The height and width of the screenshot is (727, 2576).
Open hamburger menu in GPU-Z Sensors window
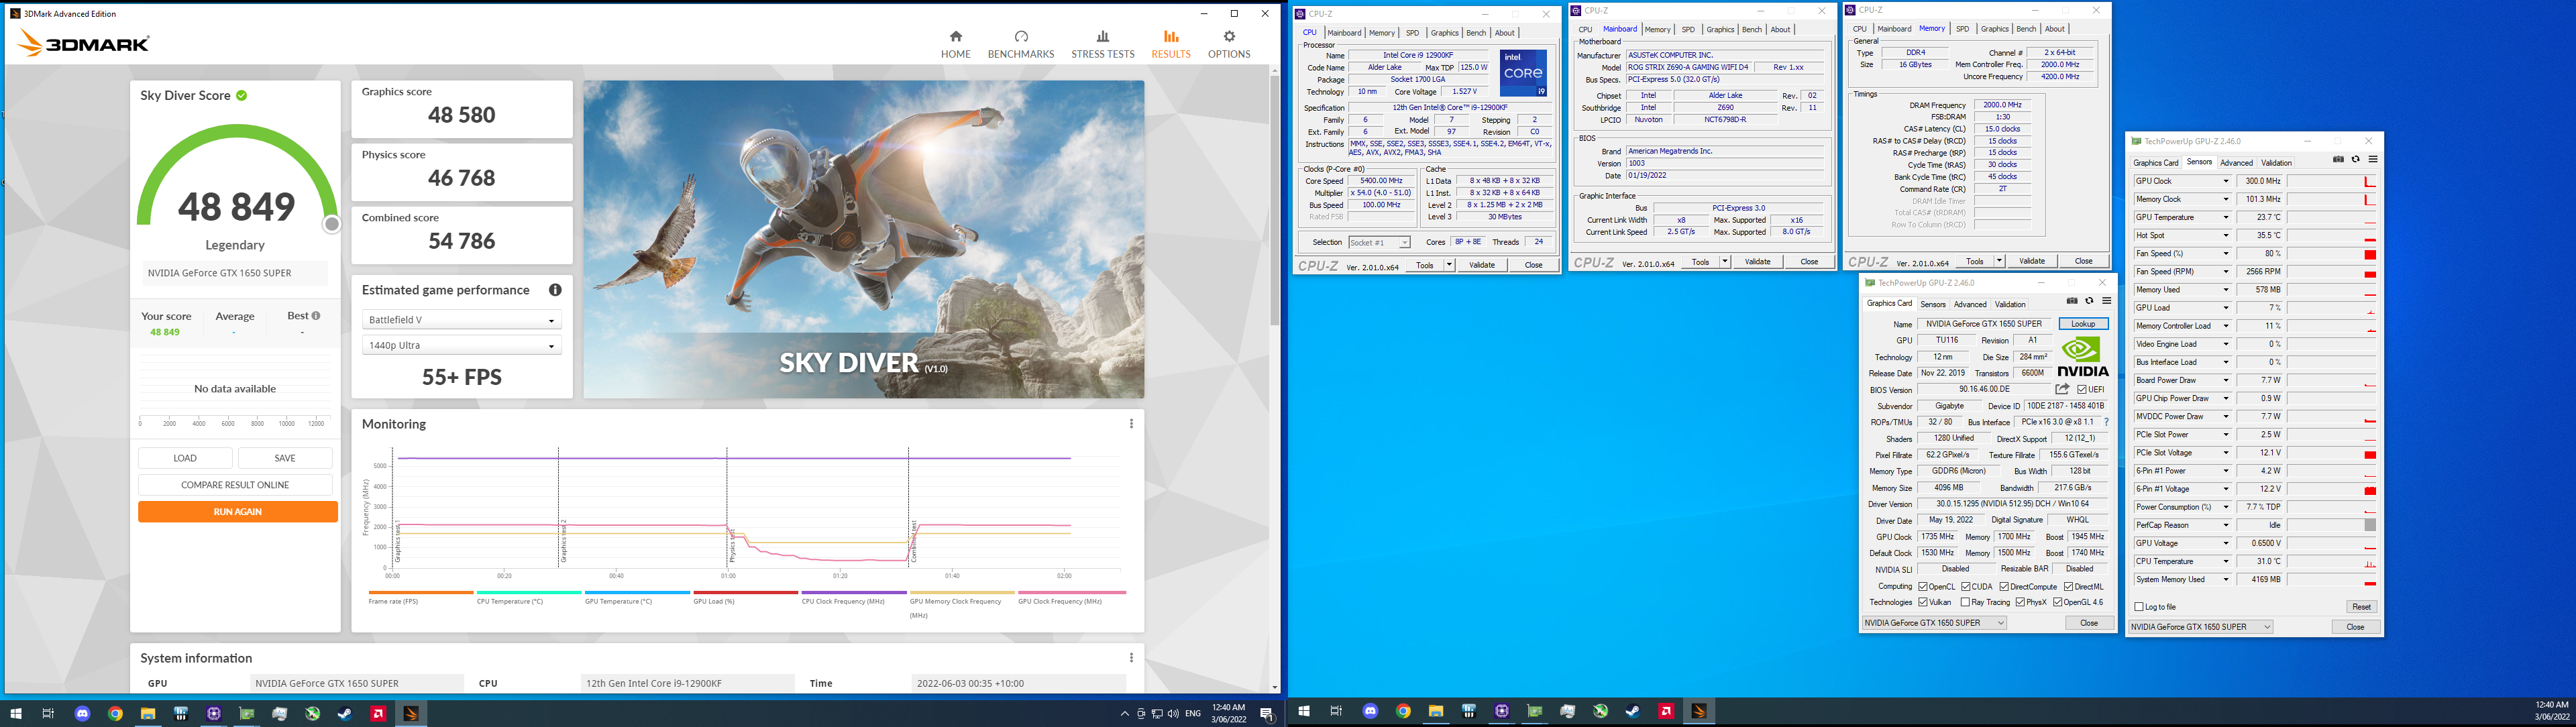tap(2372, 160)
